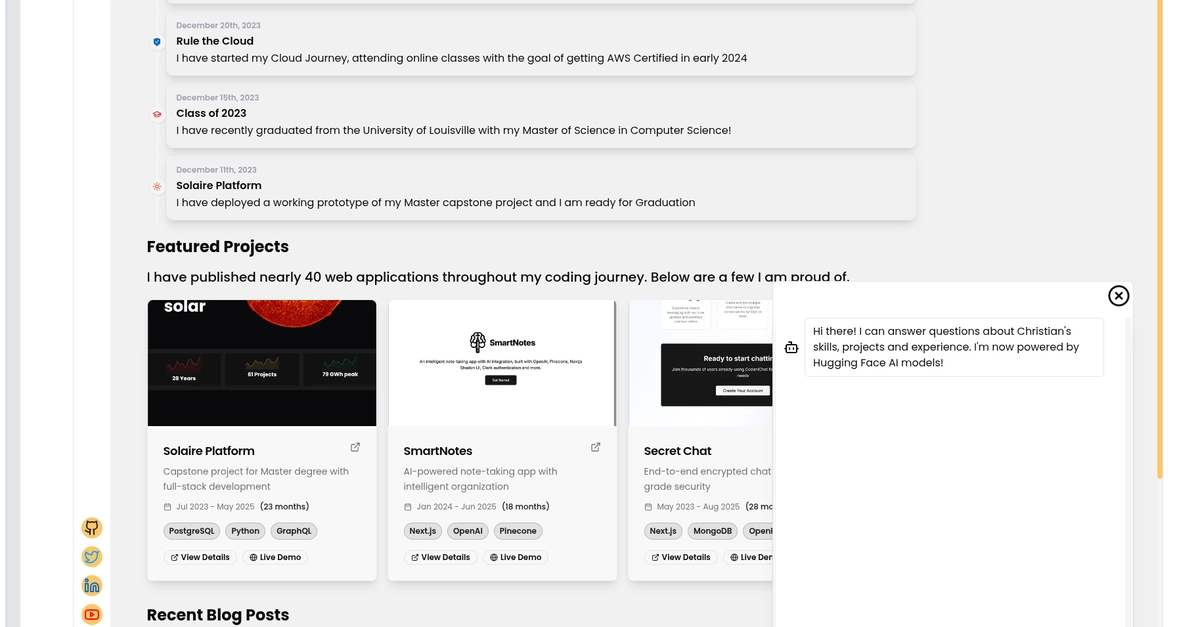Click the Featured Projects heading

[x=218, y=247]
